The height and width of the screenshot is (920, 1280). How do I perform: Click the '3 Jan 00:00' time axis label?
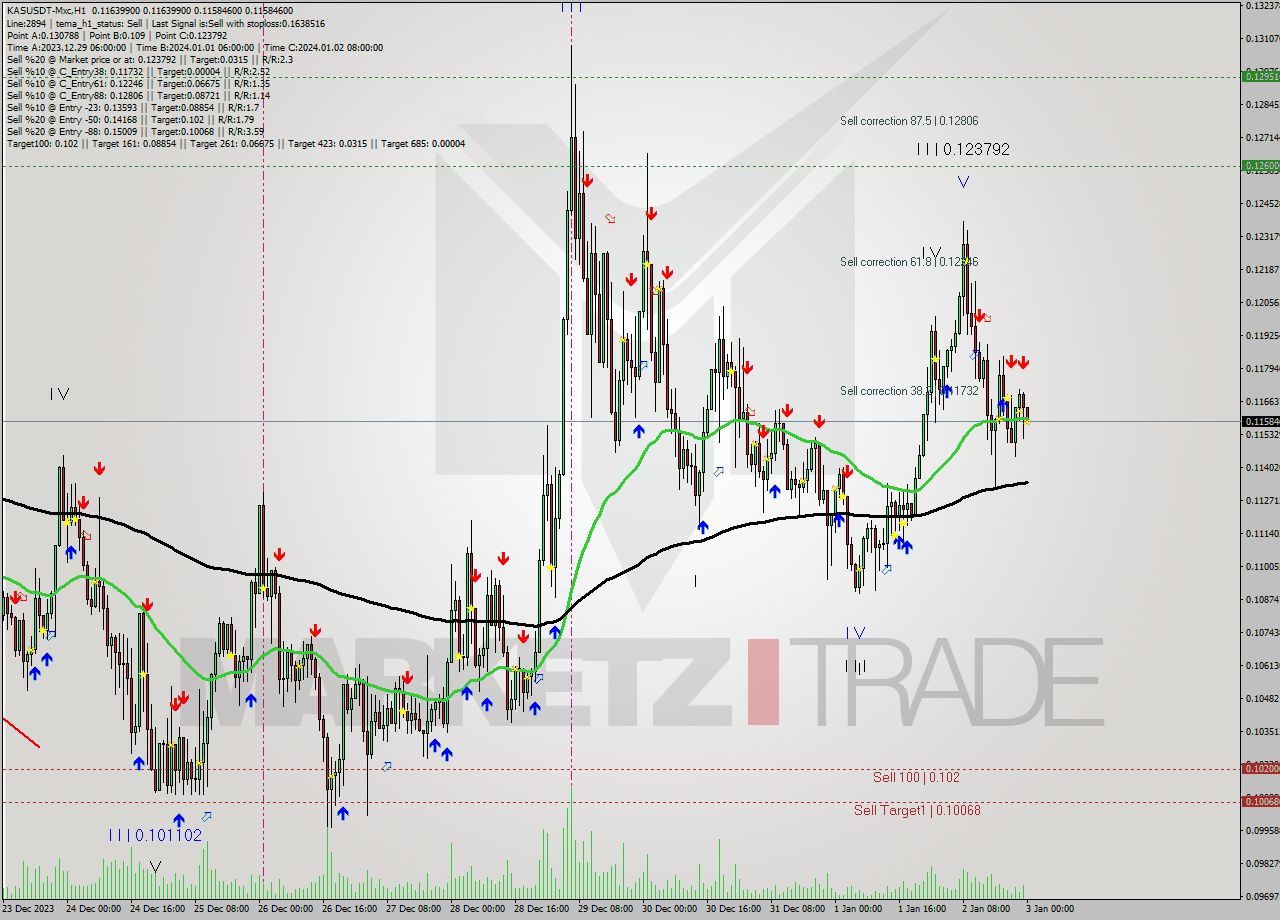(x=1049, y=909)
